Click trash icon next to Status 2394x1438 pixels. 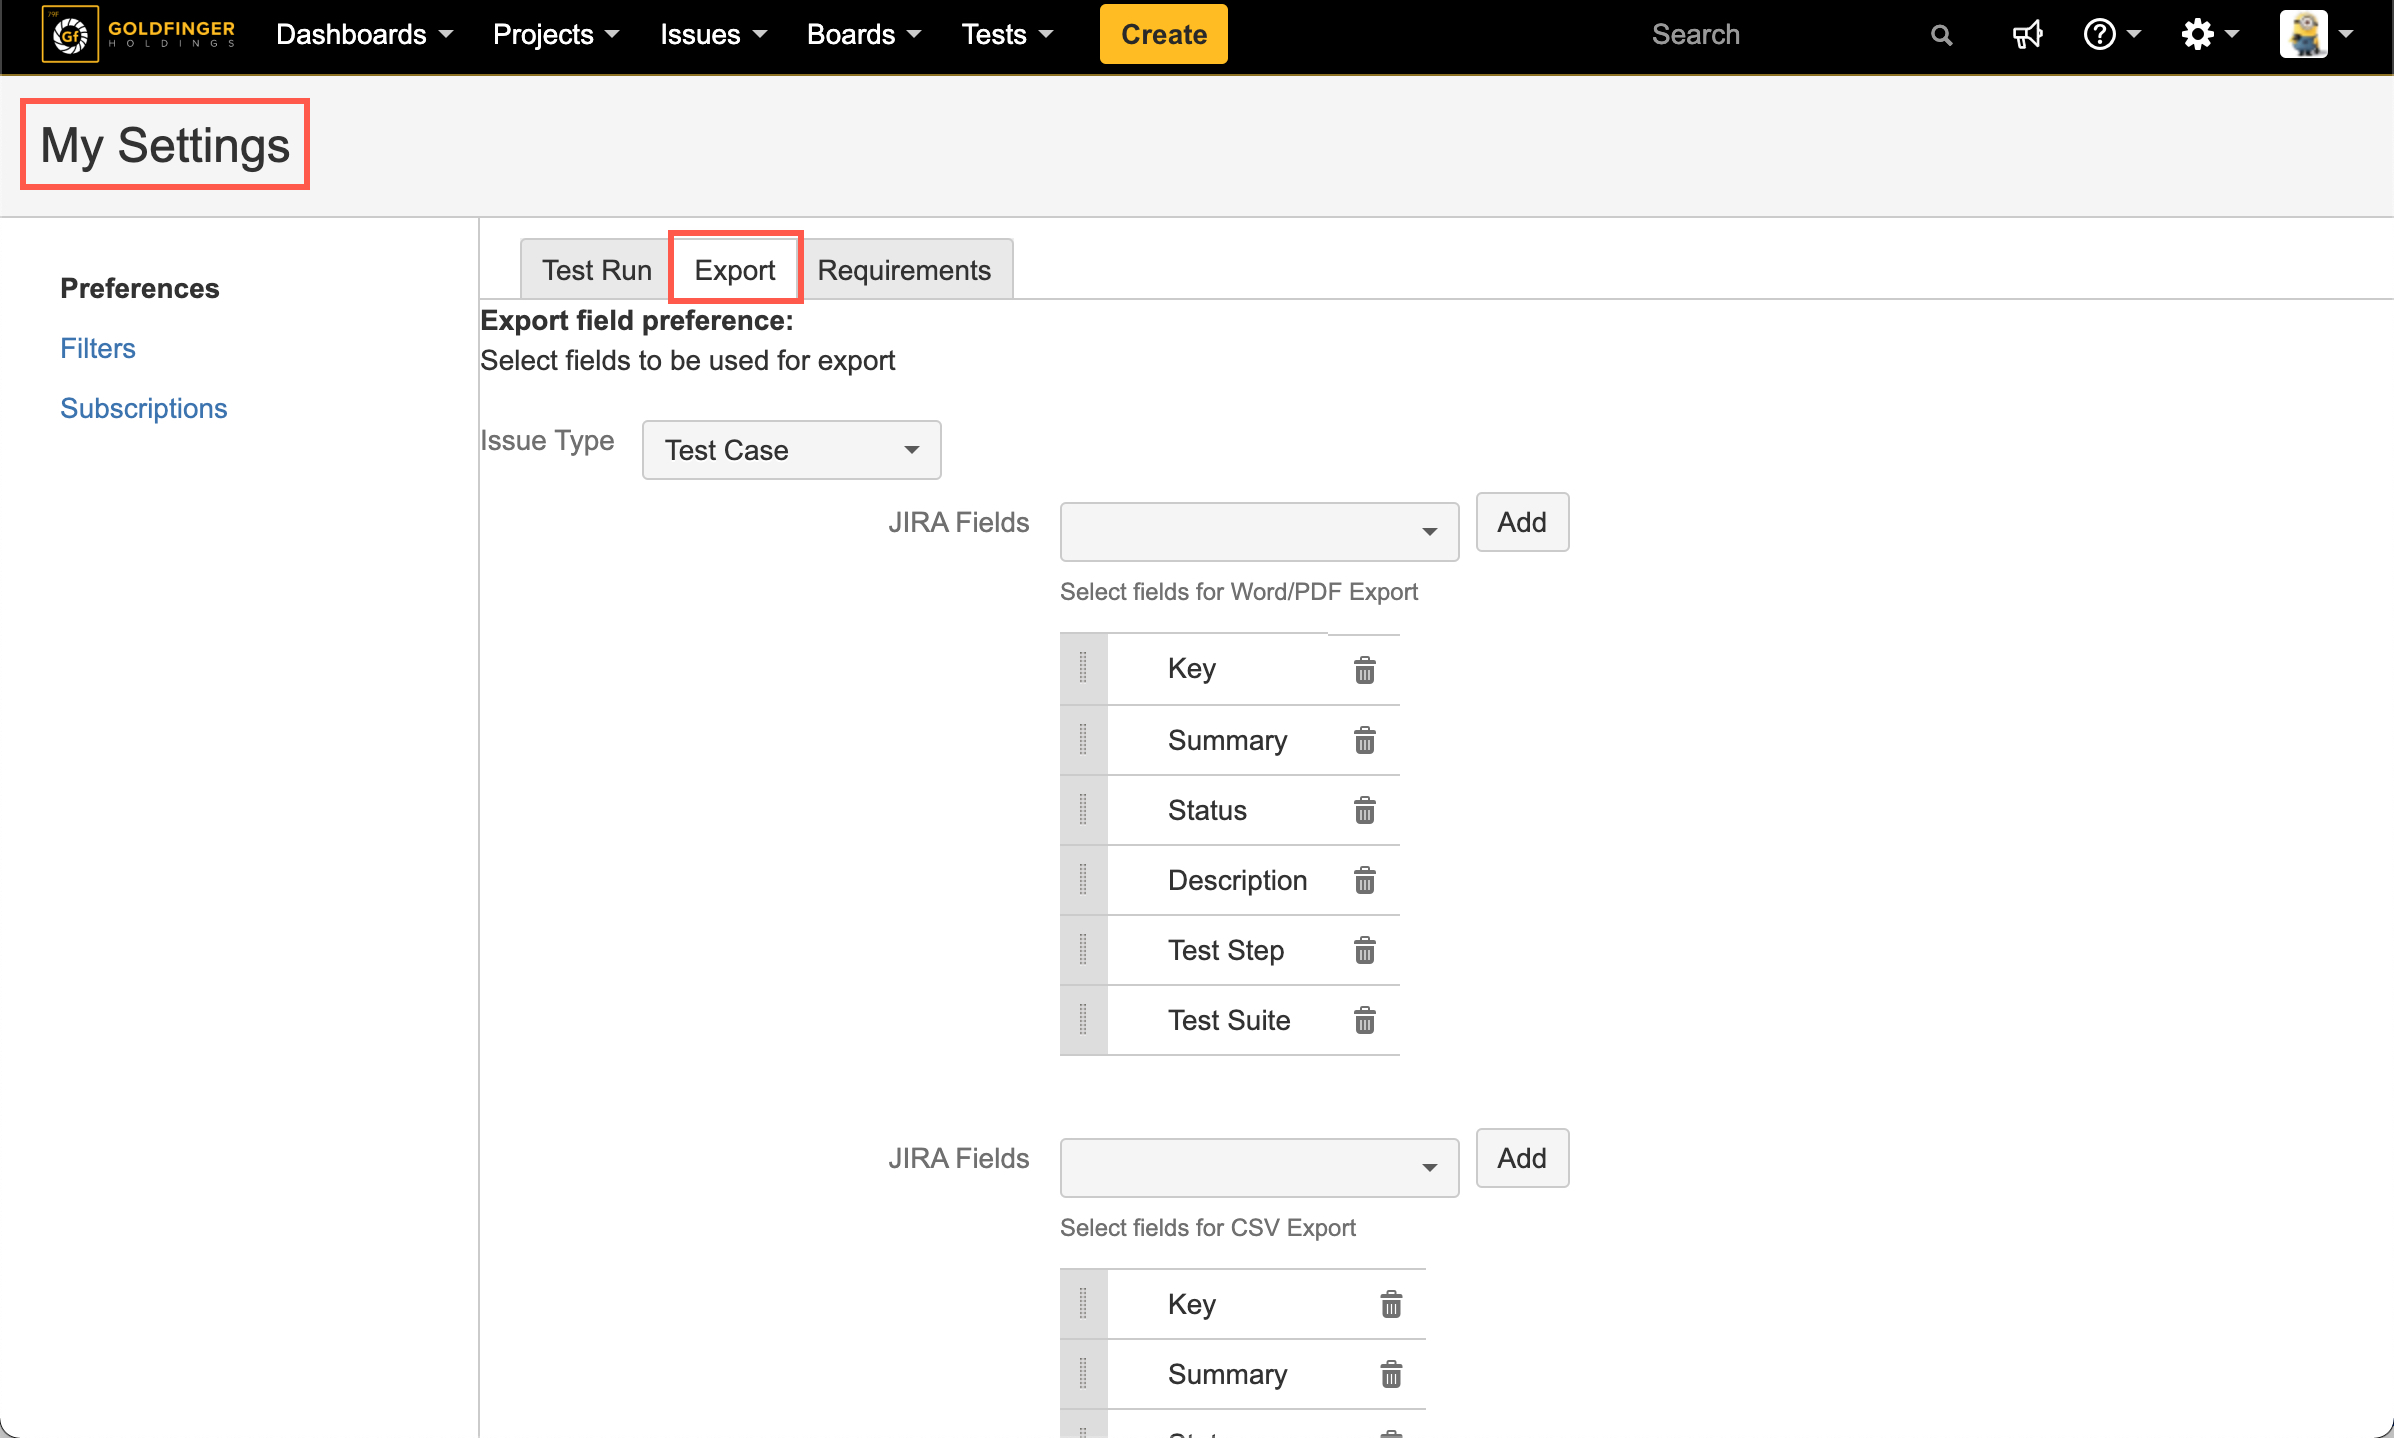click(1364, 811)
